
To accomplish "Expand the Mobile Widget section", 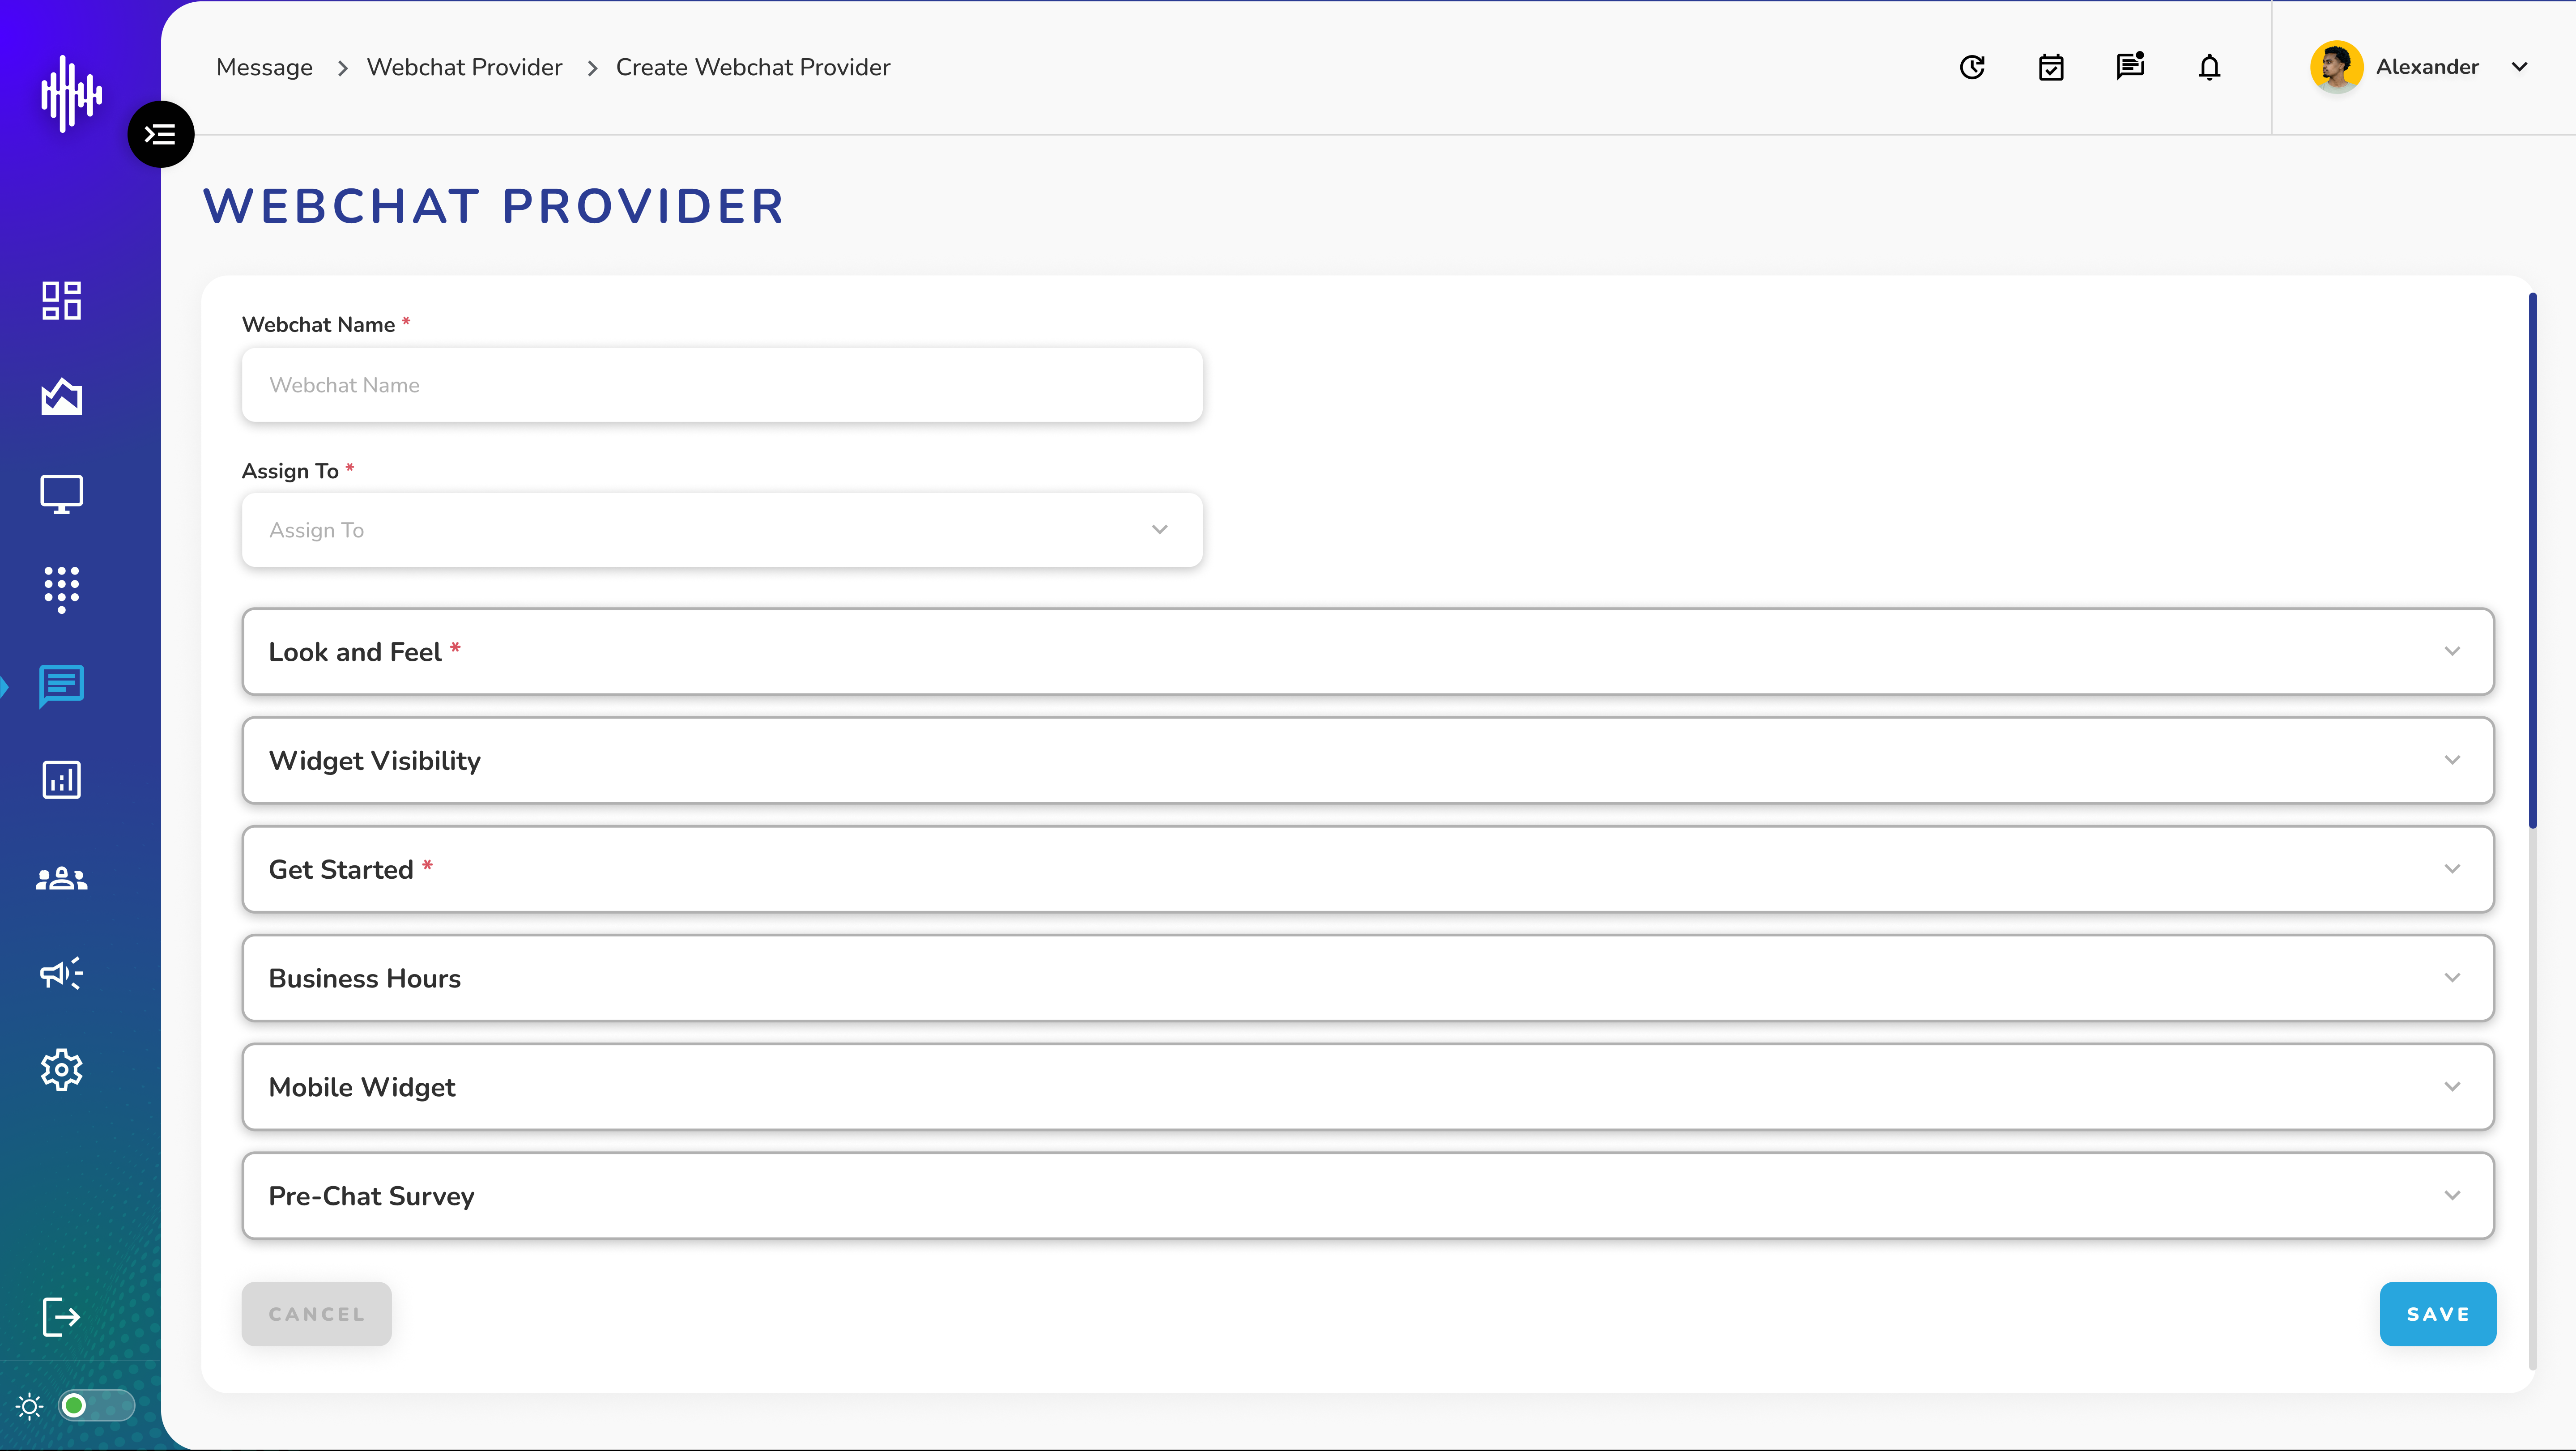I will (1368, 1087).
